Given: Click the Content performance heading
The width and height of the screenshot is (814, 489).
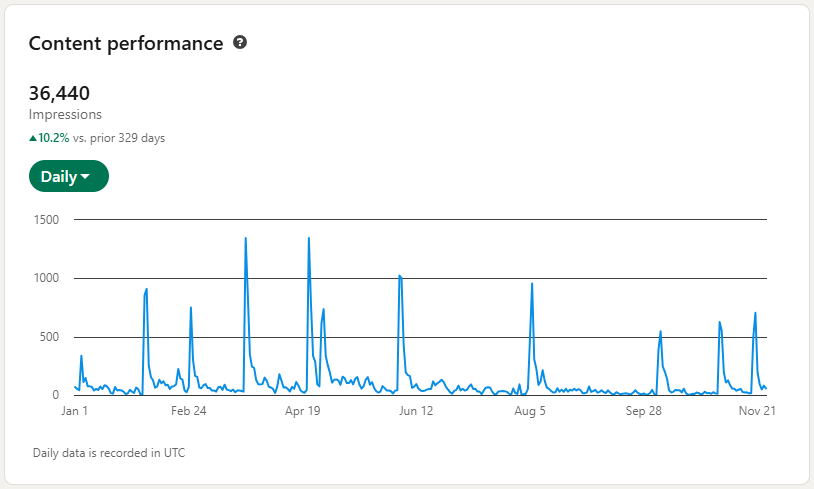Looking at the screenshot, I should (126, 43).
